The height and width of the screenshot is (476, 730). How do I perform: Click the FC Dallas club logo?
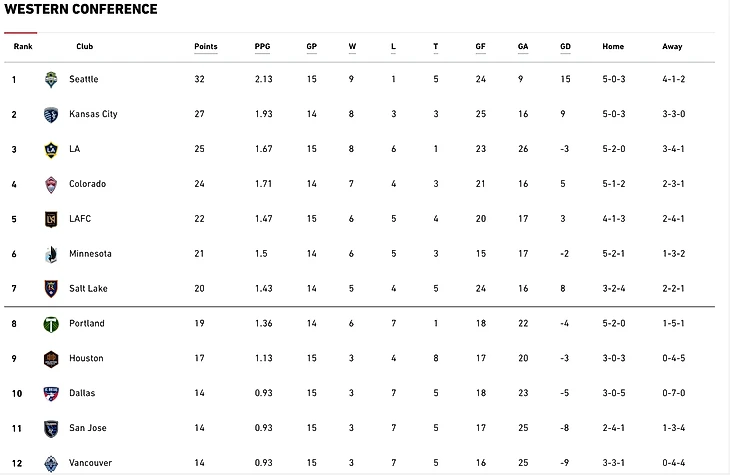point(51,394)
